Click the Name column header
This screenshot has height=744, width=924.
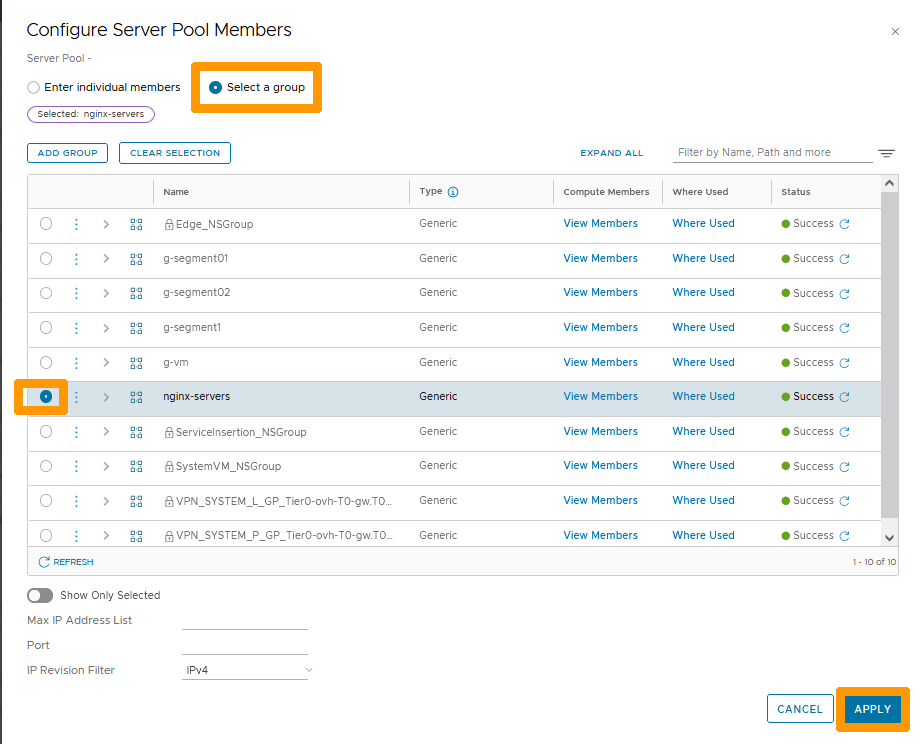pos(176,192)
